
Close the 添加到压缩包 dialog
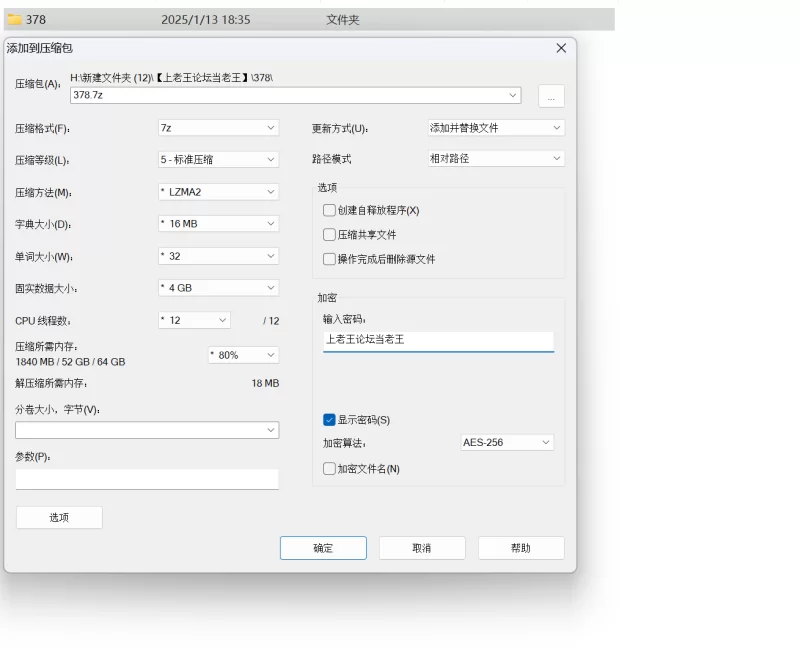pos(561,48)
